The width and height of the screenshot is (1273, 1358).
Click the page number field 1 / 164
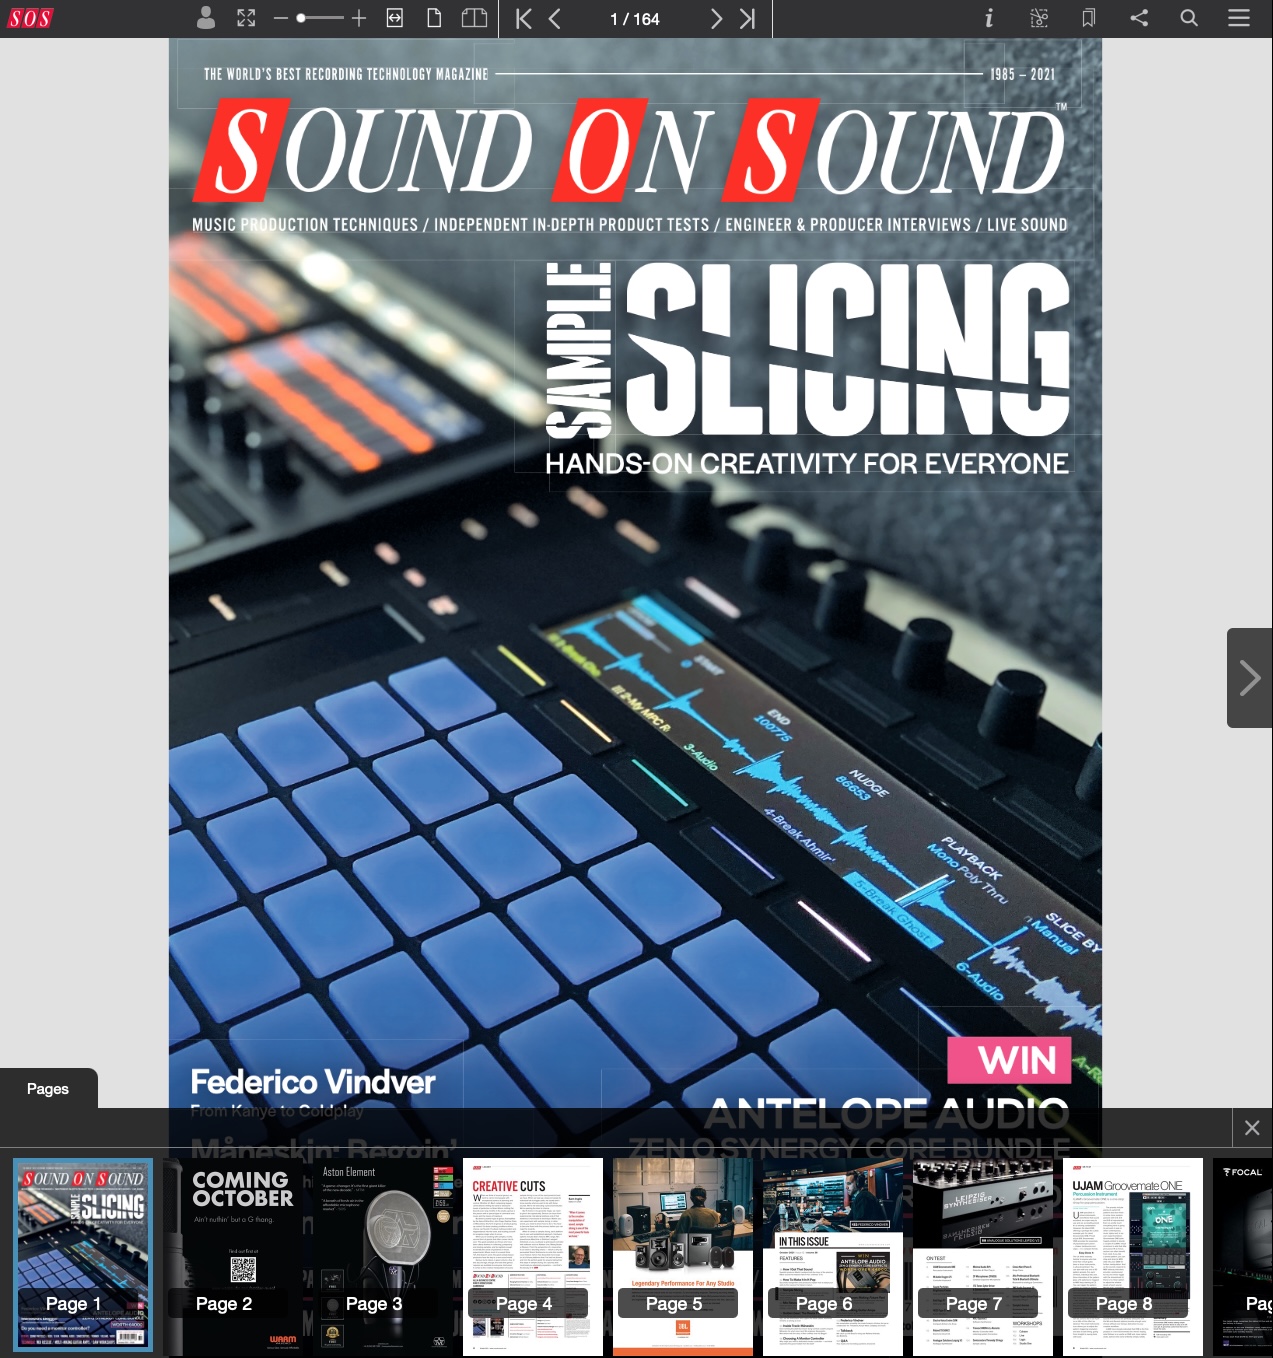tap(634, 19)
